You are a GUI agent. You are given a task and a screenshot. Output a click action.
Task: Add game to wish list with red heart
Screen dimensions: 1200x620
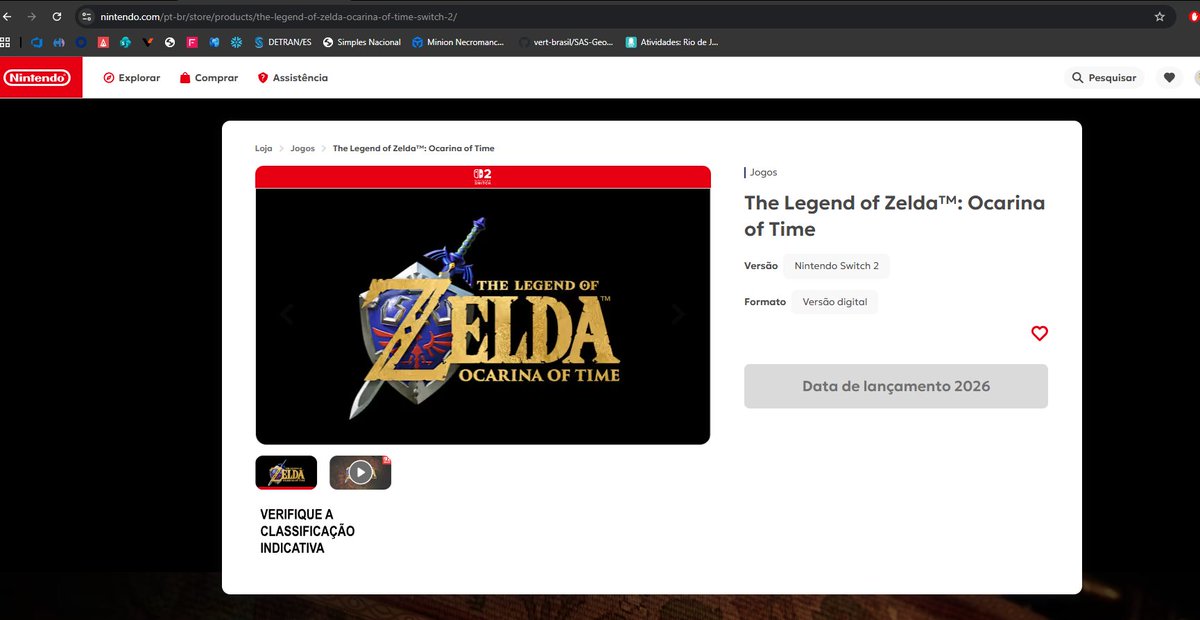click(1039, 334)
